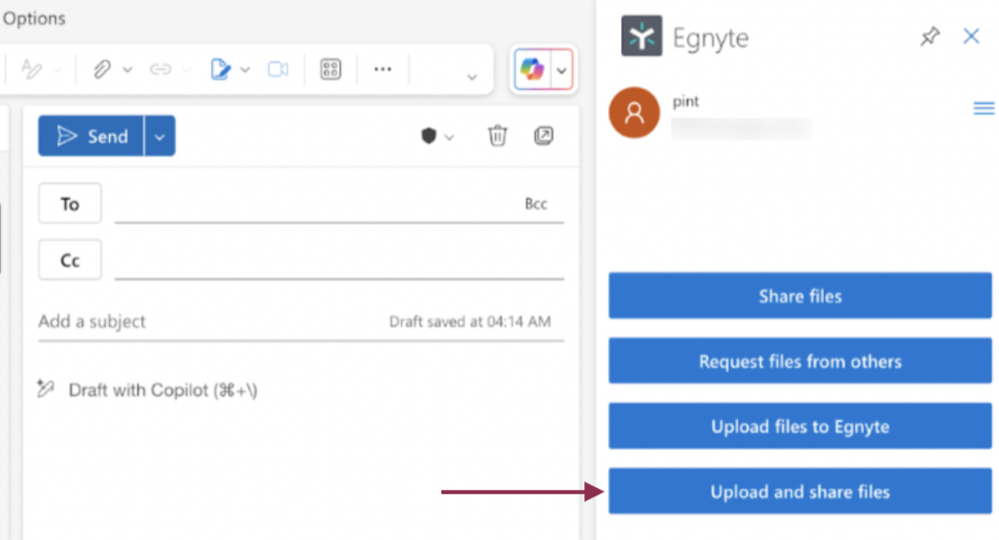Open the Egnyte hamburger menu
This screenshot has height=540, width=999.
coord(983,109)
